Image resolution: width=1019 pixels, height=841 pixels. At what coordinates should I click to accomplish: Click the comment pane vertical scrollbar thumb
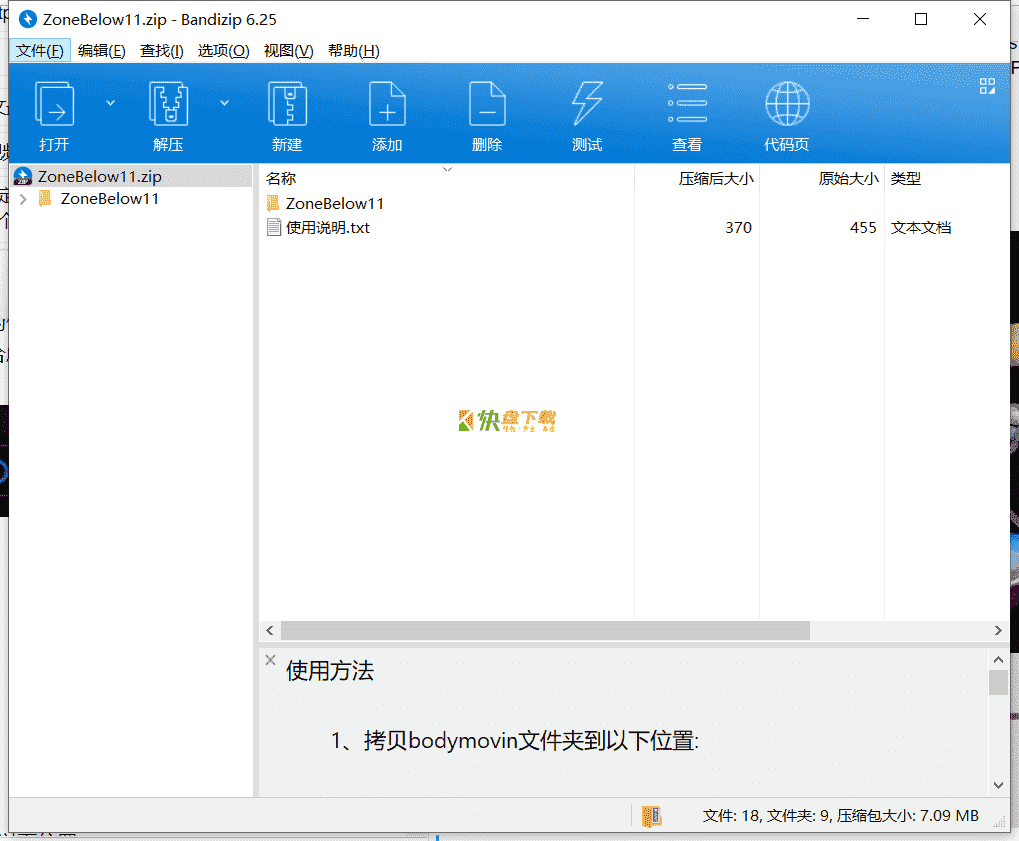click(x=999, y=682)
